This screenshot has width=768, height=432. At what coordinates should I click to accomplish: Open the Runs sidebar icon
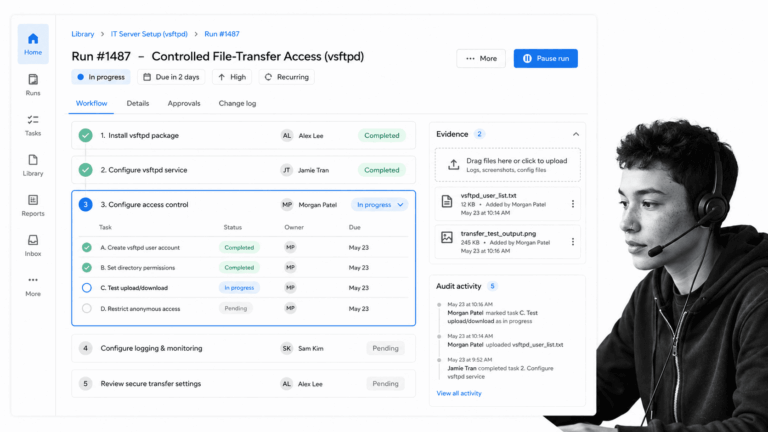[x=33, y=85]
